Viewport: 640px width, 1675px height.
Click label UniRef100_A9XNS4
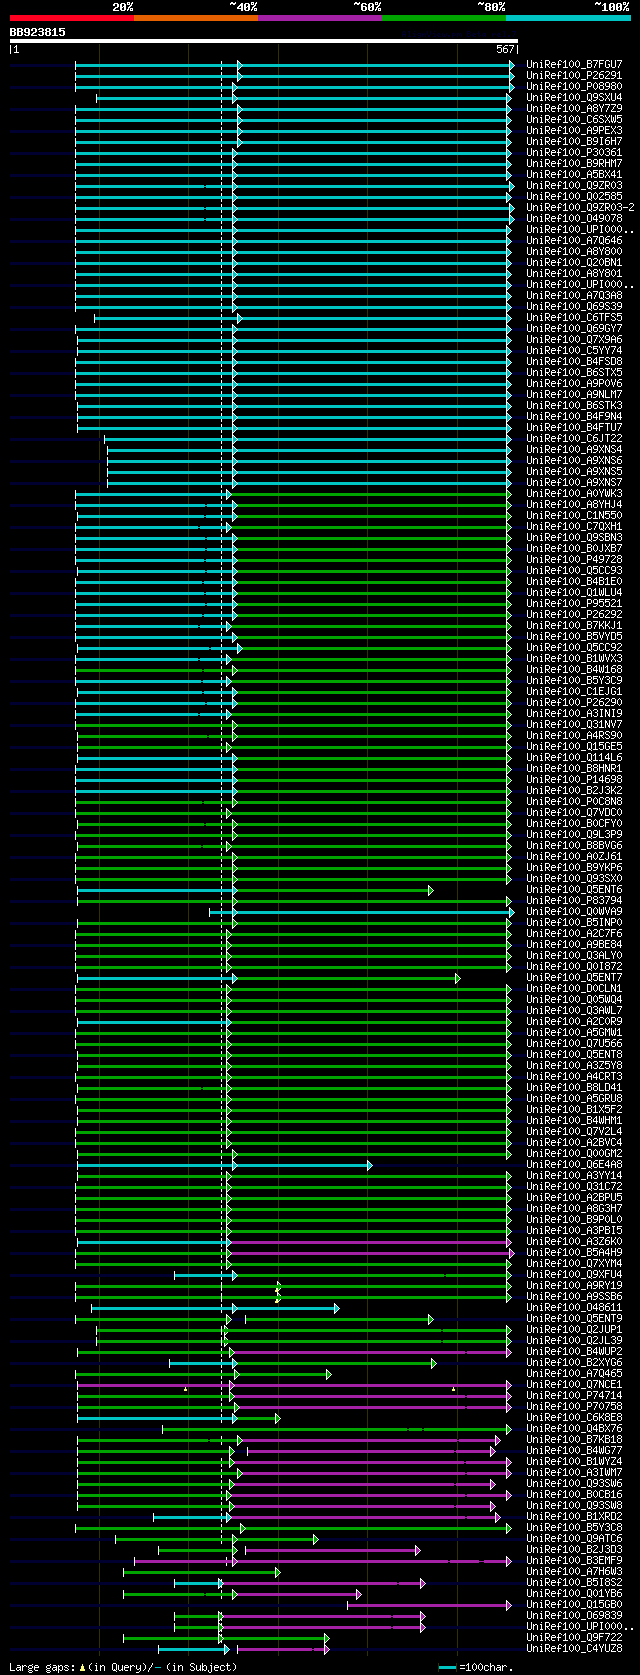coord(574,449)
